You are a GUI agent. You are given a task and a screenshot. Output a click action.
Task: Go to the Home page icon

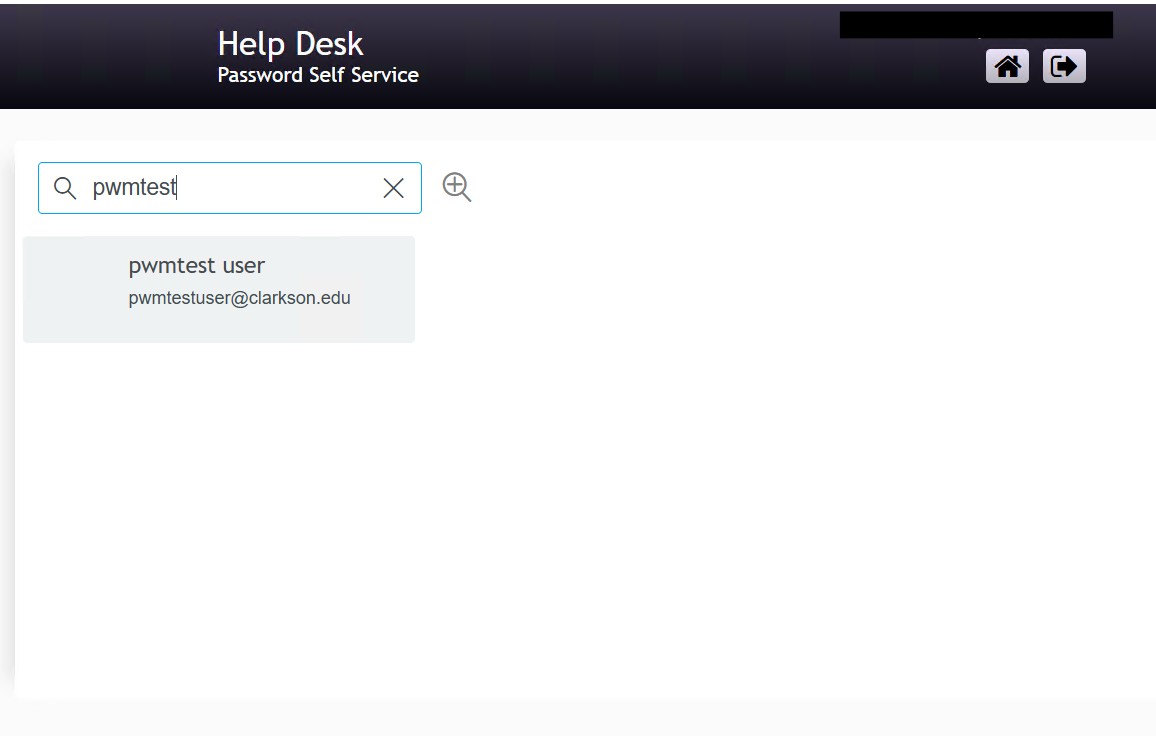(x=1007, y=66)
